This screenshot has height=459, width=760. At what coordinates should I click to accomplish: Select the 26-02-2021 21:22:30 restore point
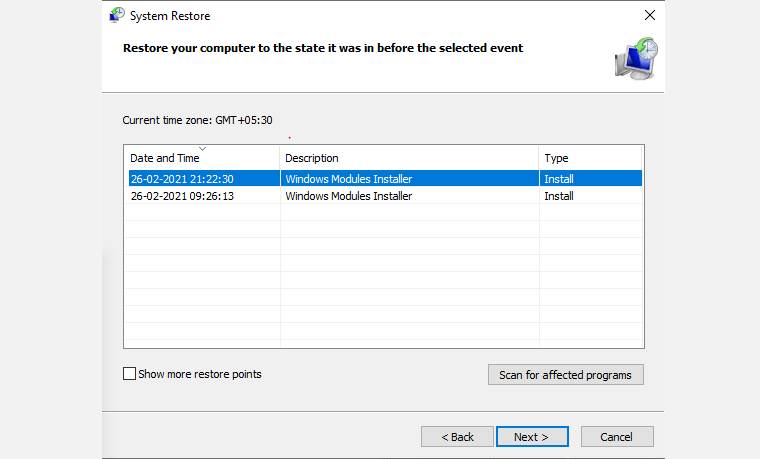(x=182, y=179)
